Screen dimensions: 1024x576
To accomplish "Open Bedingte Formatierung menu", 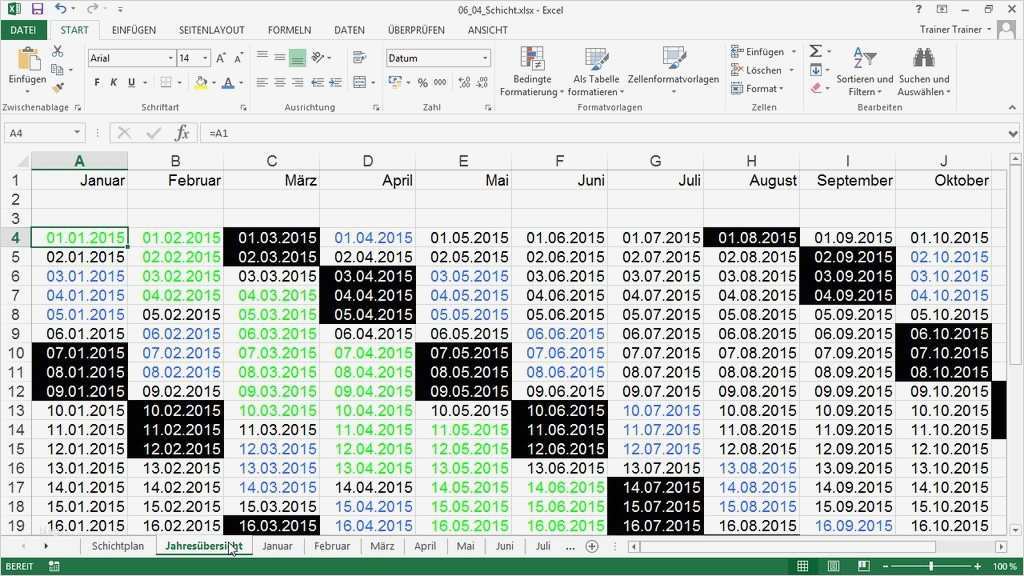I will coord(532,72).
